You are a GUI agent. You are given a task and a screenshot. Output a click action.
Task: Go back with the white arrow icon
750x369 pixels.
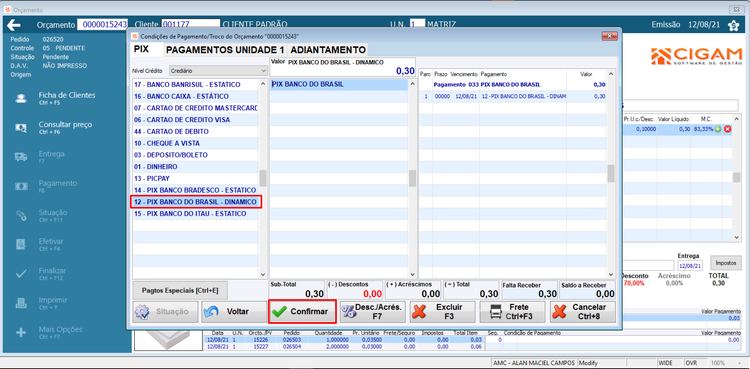[14, 25]
